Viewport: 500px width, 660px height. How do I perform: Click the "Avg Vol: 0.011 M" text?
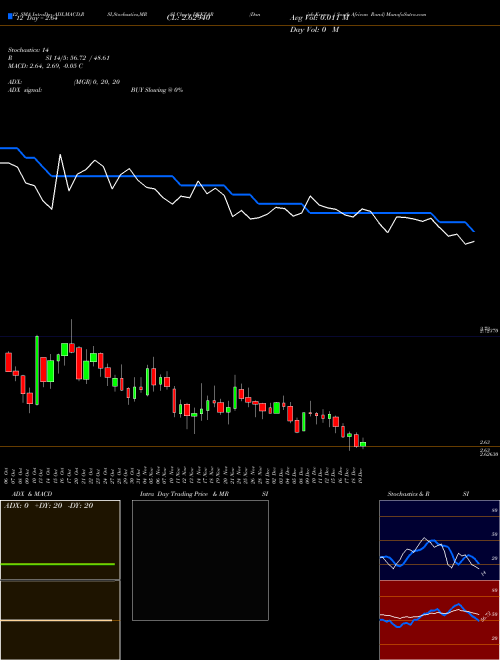coord(319,18)
